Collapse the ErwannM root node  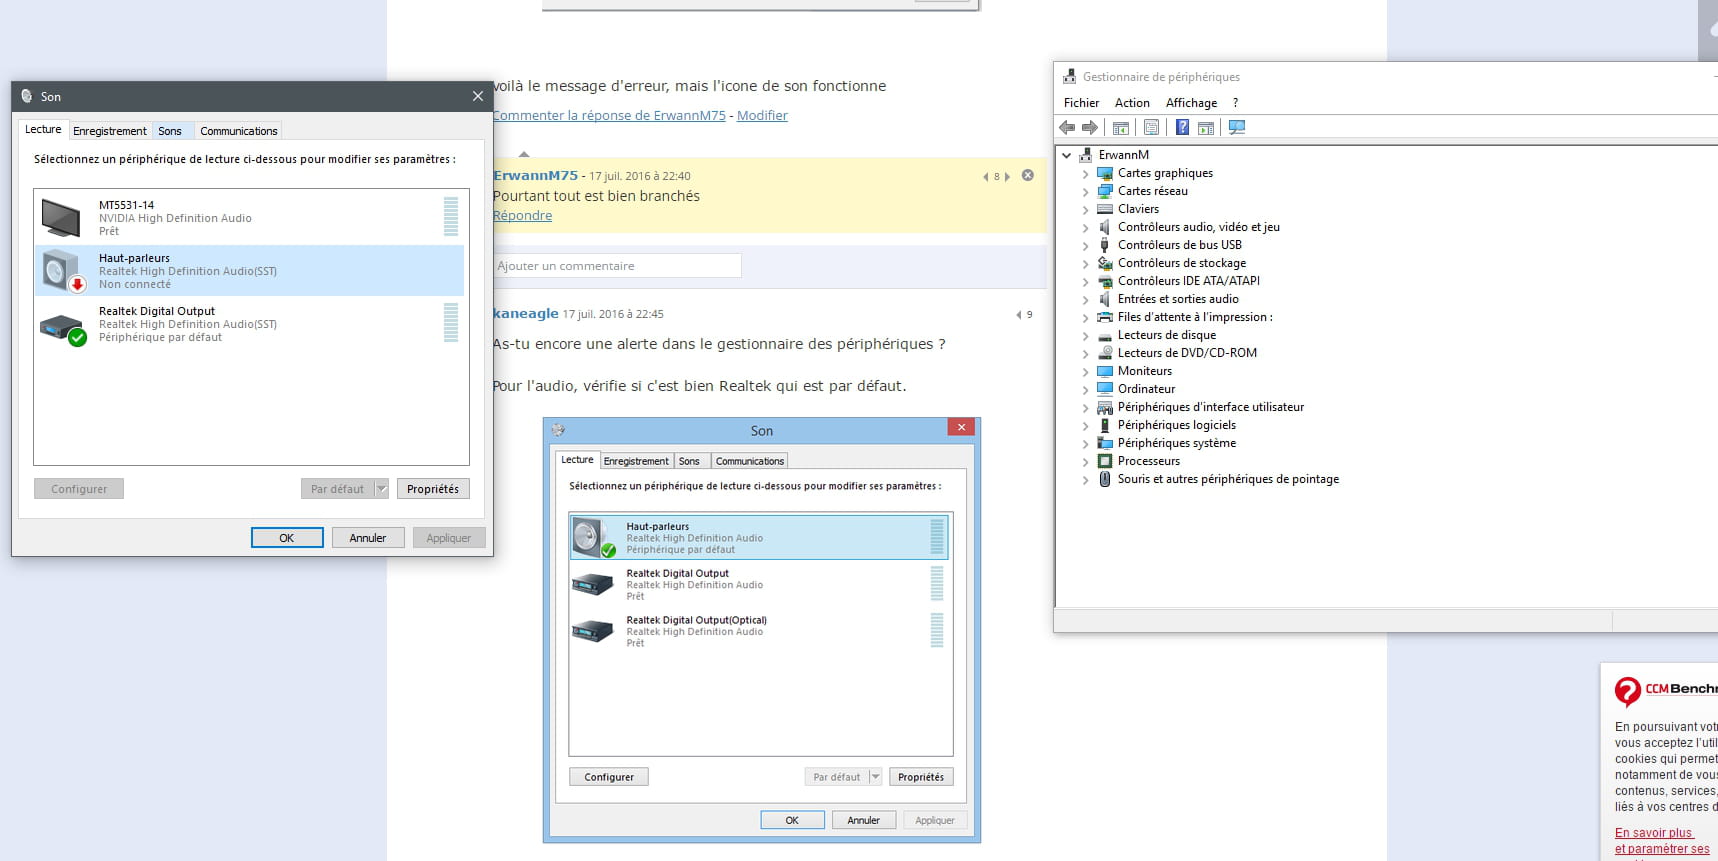pyautogui.click(x=1067, y=155)
